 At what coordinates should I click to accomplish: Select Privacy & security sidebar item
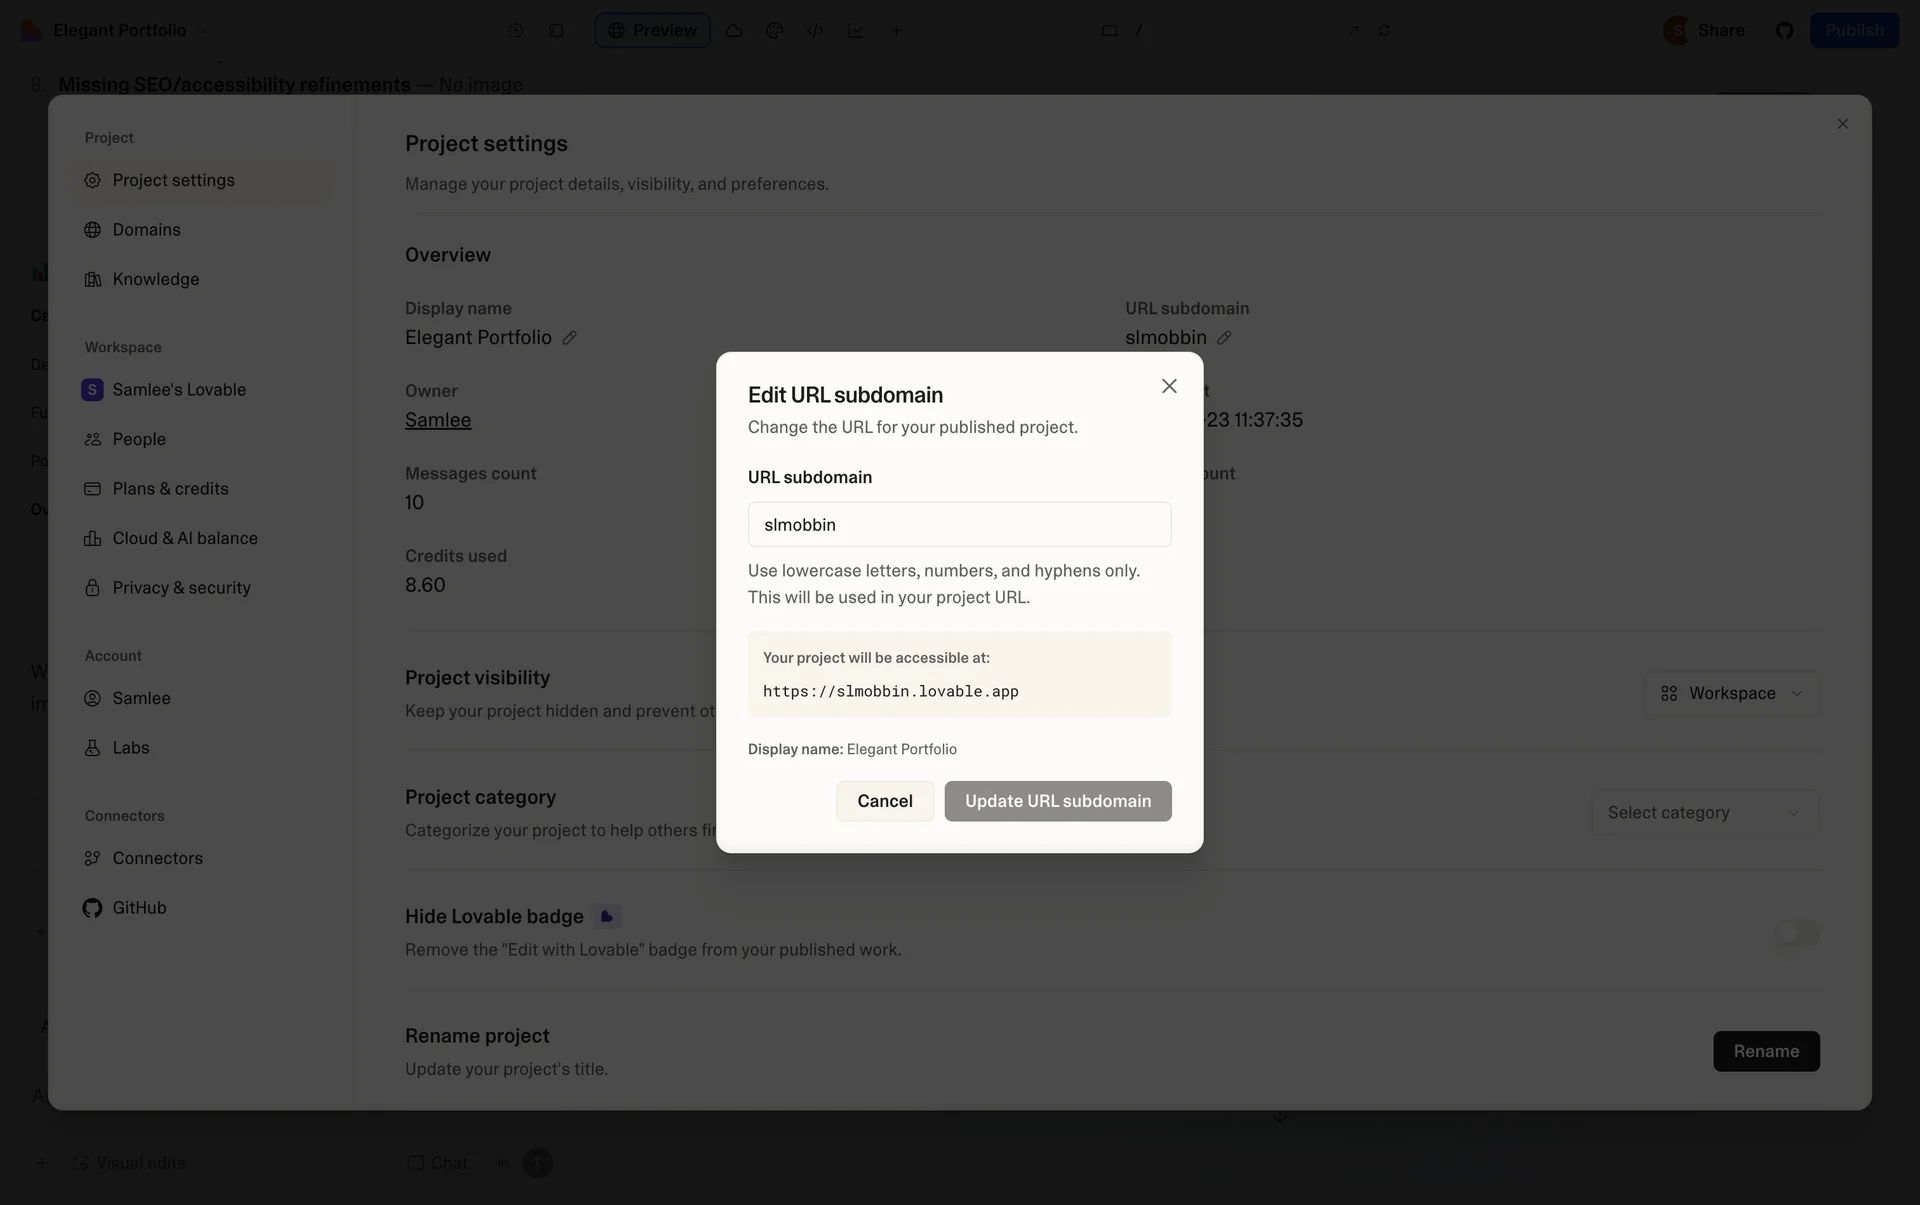(x=181, y=588)
